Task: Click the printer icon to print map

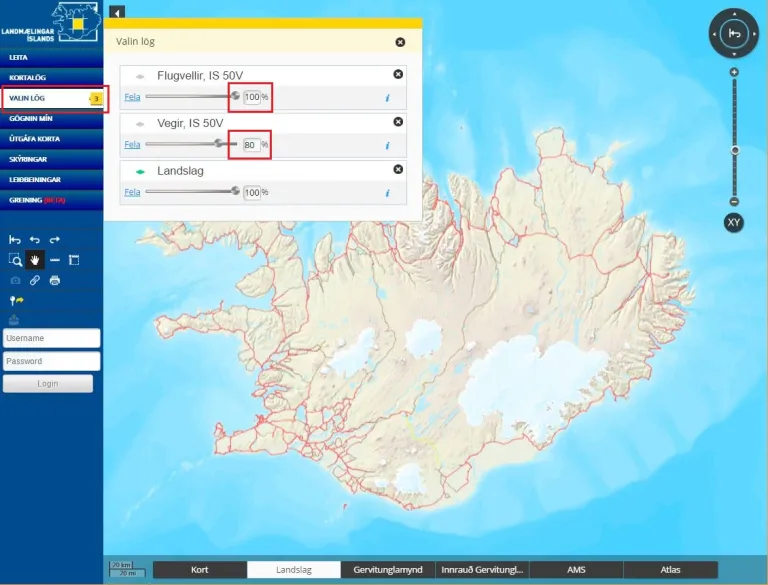Action: click(54, 280)
